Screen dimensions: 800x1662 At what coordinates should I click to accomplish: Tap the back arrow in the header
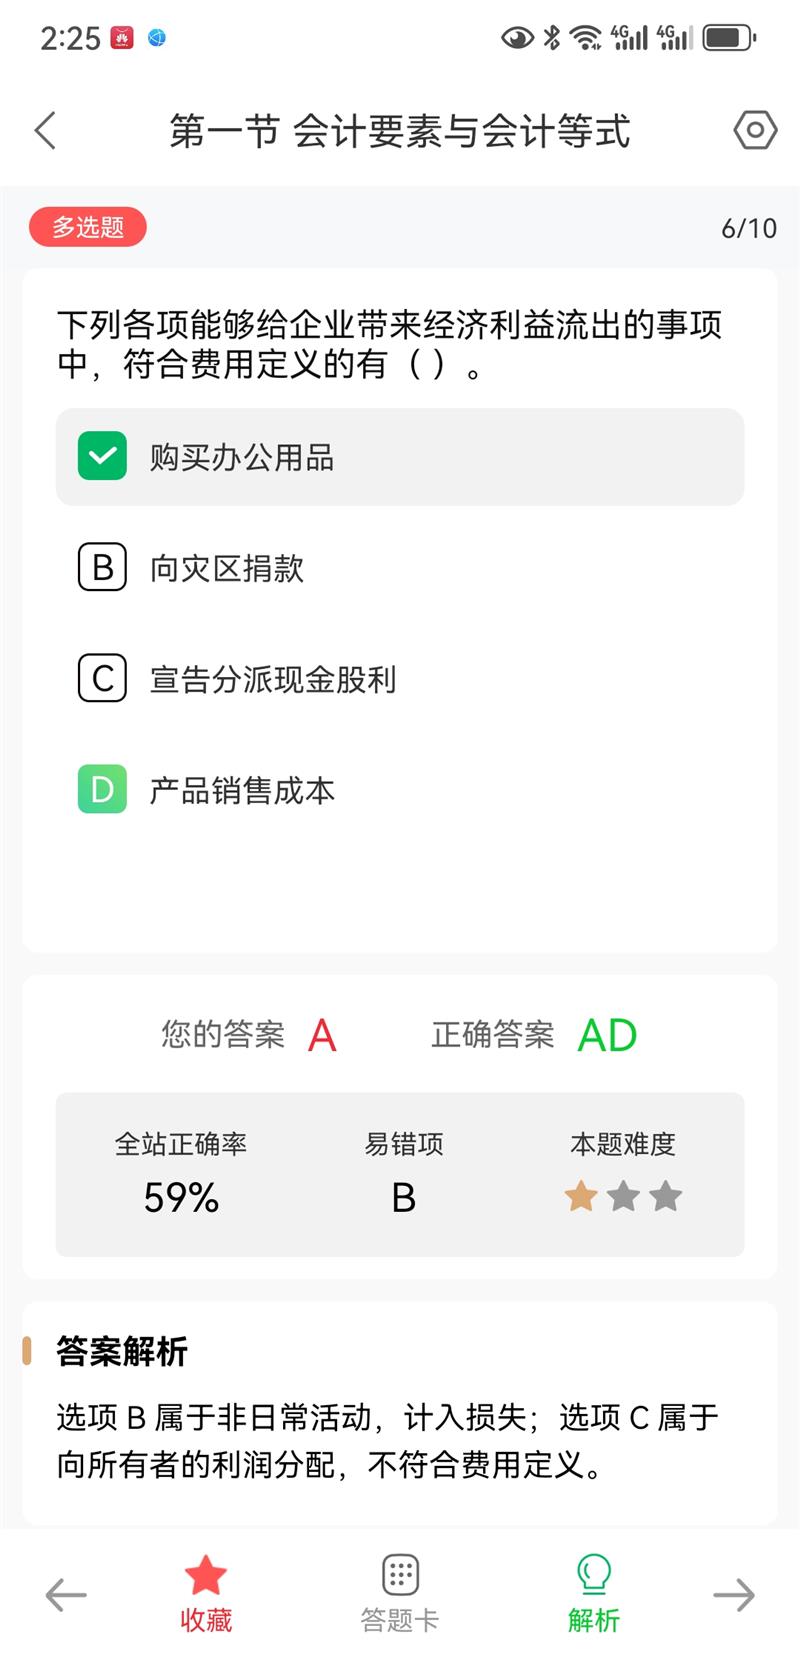pos(46,131)
